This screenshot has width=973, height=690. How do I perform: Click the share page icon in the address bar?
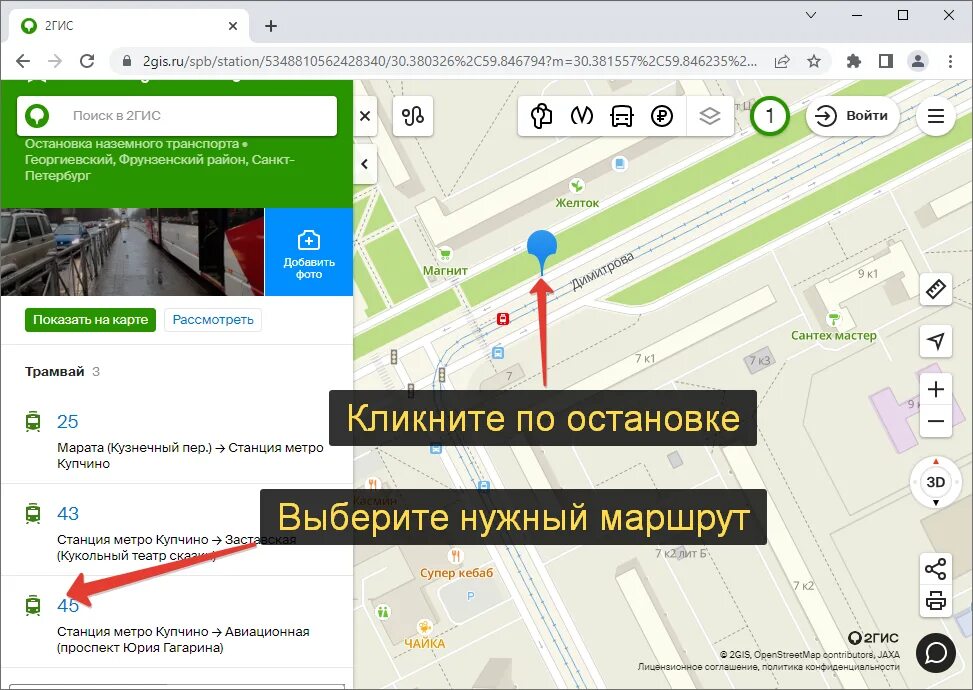click(x=782, y=61)
